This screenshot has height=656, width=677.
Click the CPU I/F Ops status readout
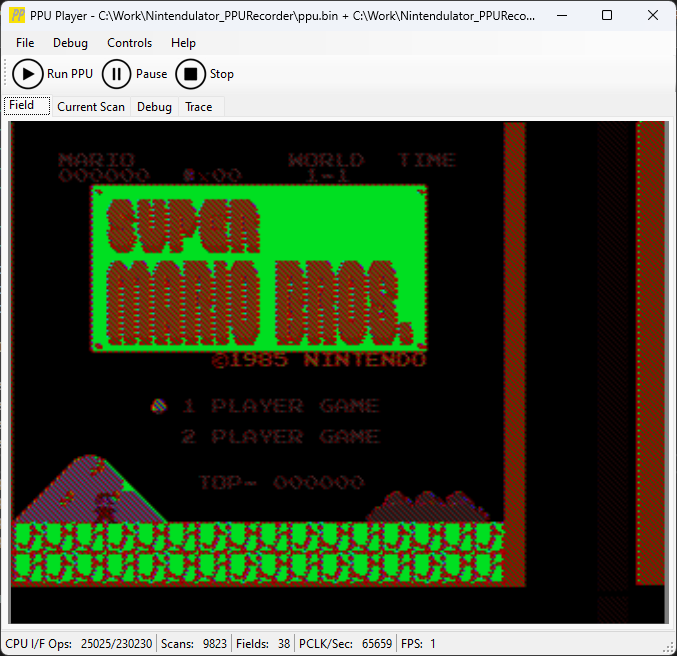pos(79,644)
